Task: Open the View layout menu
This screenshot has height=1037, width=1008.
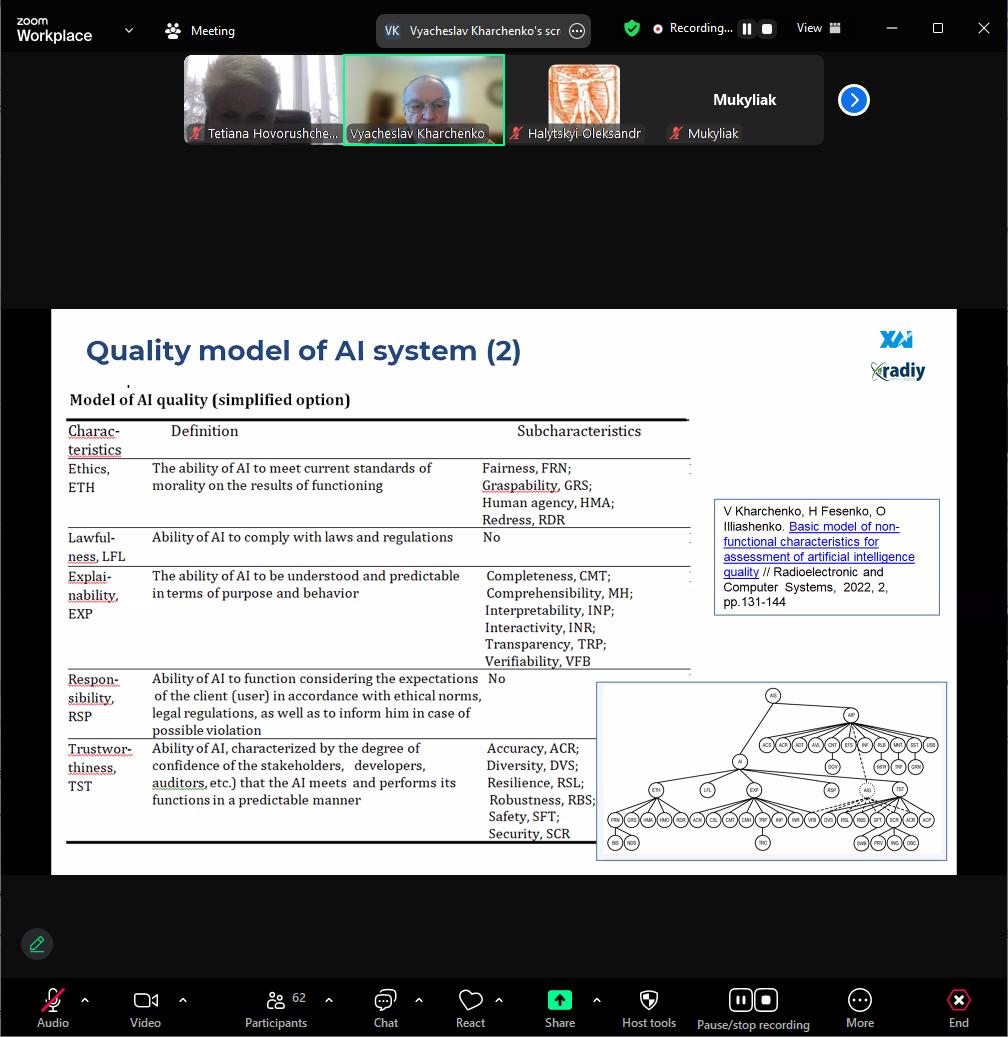Action: click(818, 29)
